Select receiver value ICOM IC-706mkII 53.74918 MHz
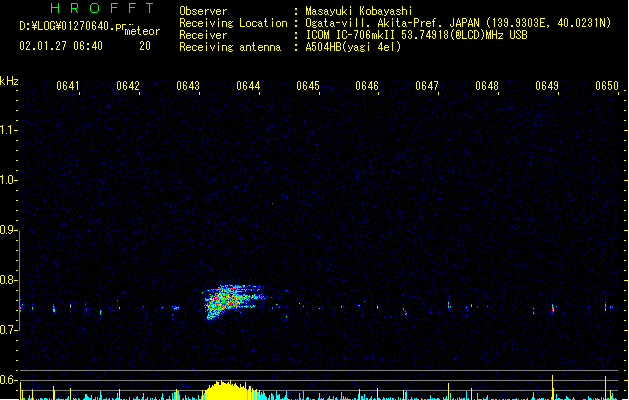 [416, 35]
